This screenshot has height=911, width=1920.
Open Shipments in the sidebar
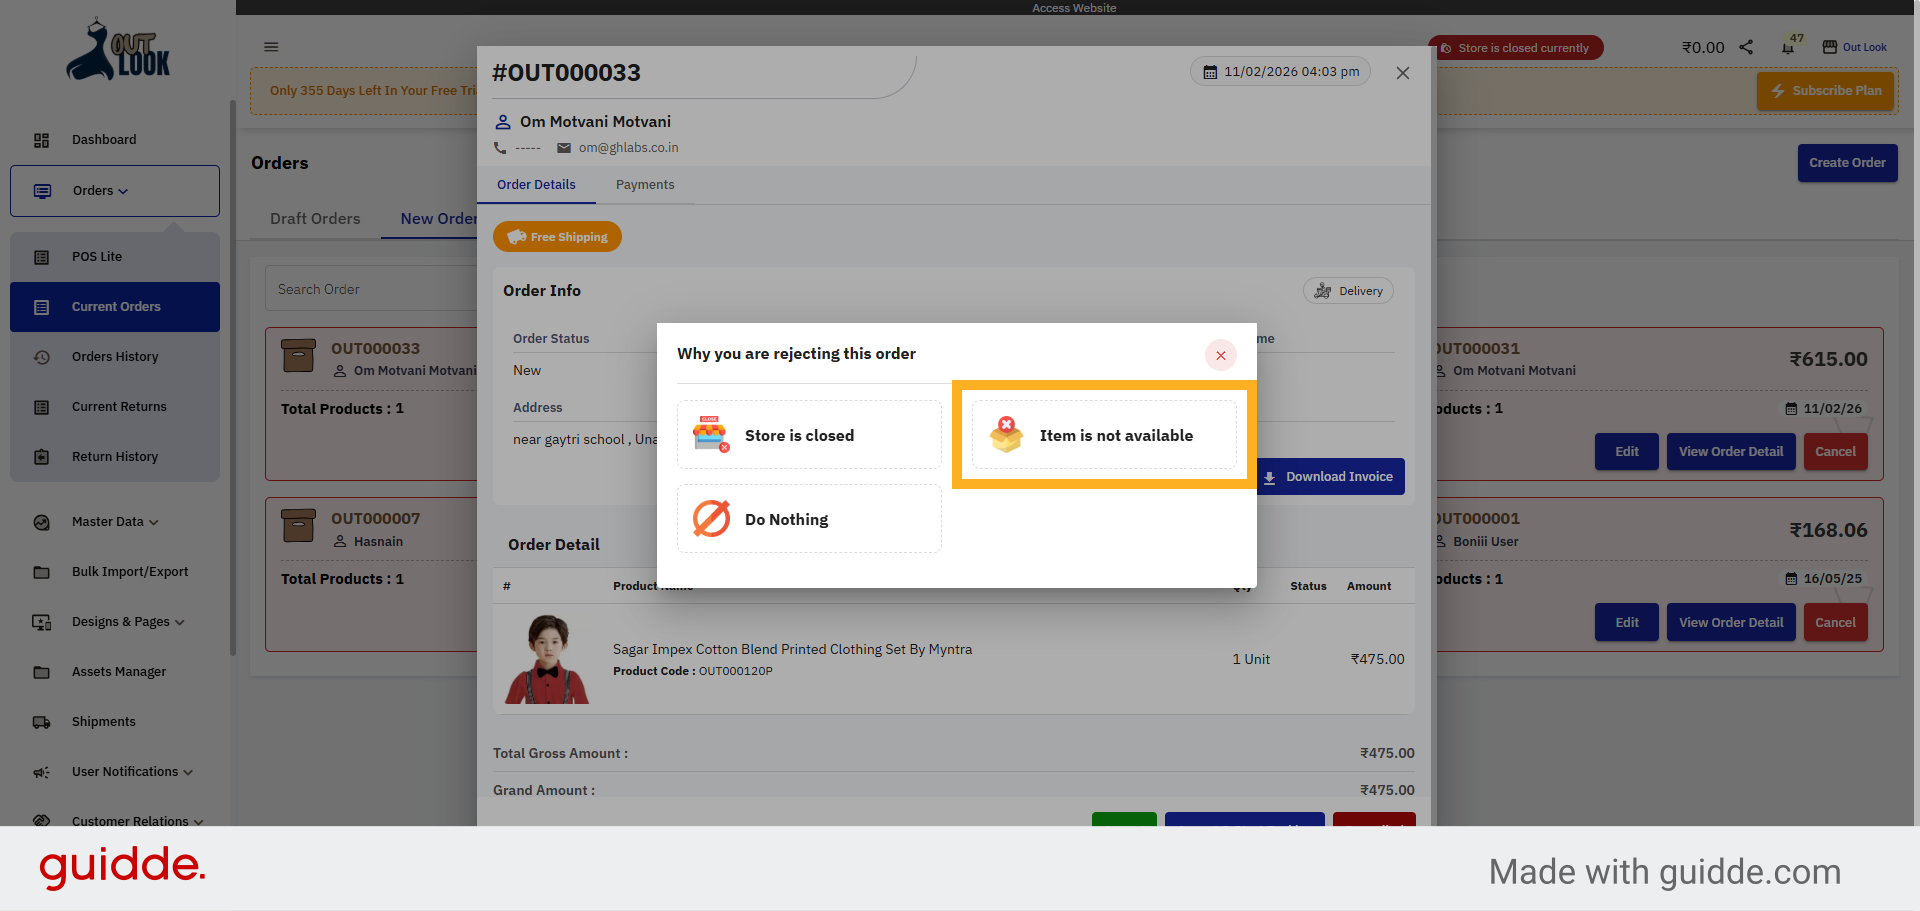coord(115,722)
